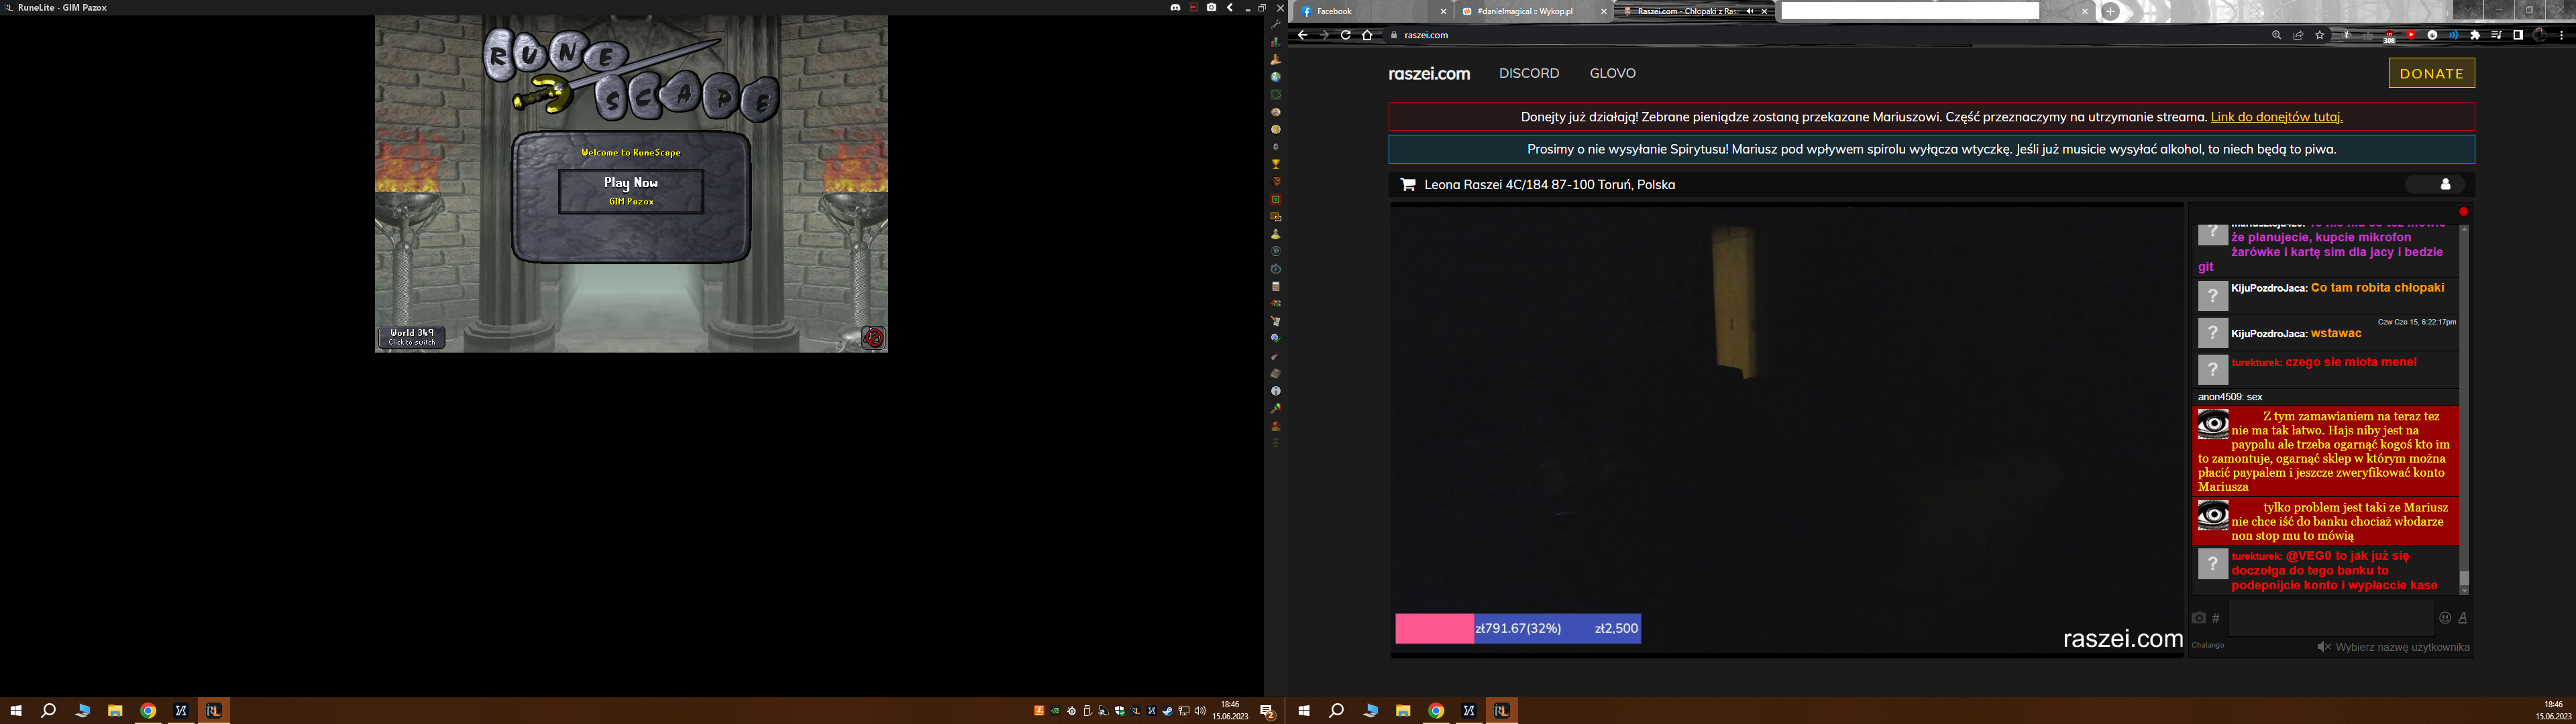
Task: Switch to the #danielmagical Wykop.pl tab
Action: click(x=1524, y=12)
